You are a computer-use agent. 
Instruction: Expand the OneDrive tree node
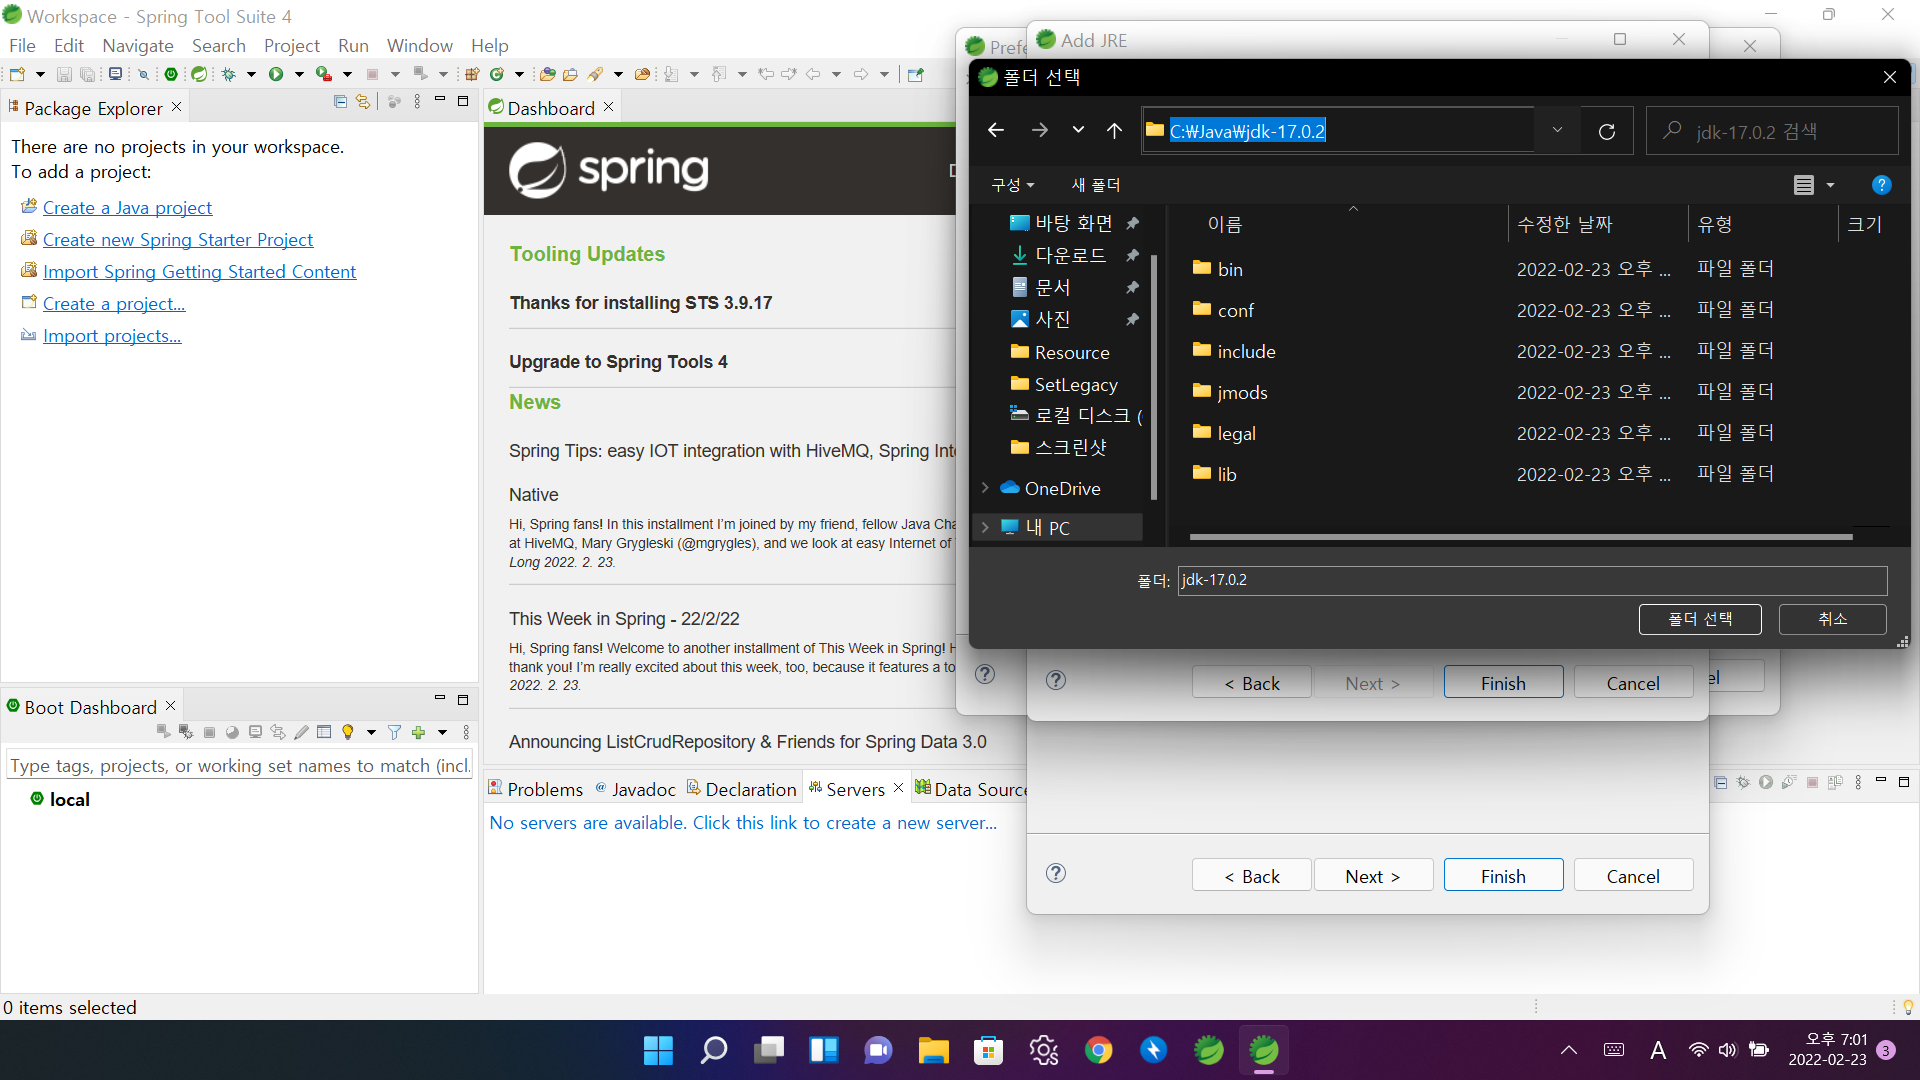(985, 488)
